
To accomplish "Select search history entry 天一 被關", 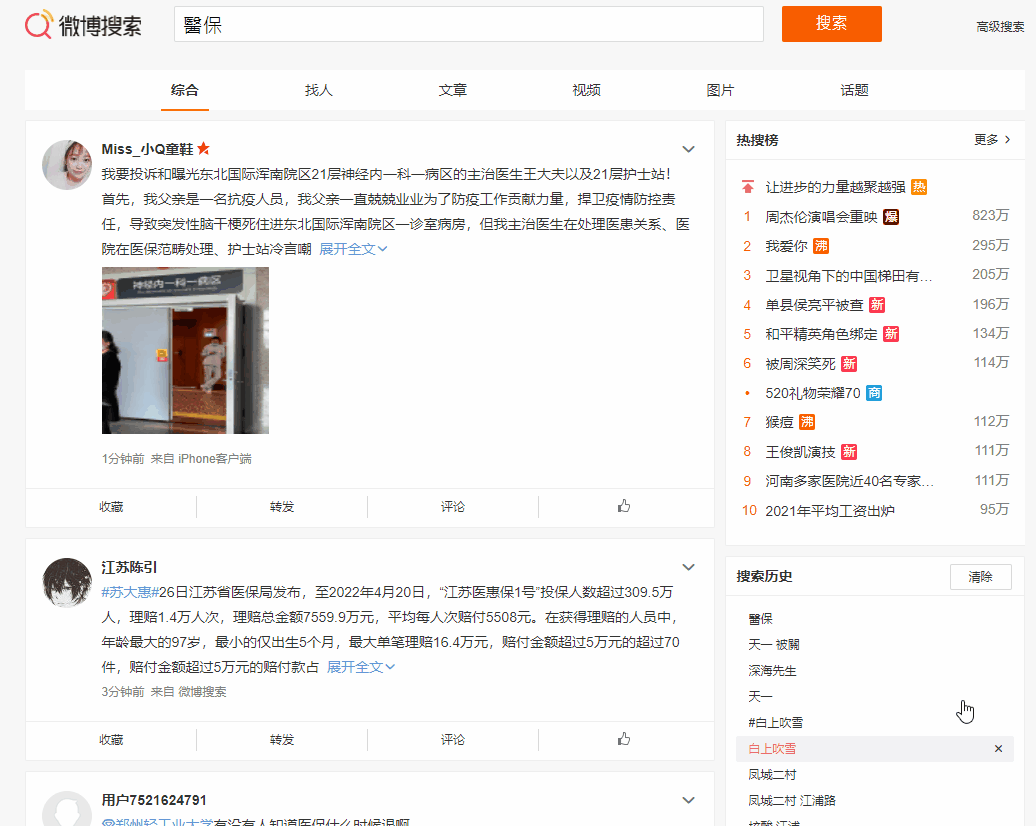I will pos(774,644).
